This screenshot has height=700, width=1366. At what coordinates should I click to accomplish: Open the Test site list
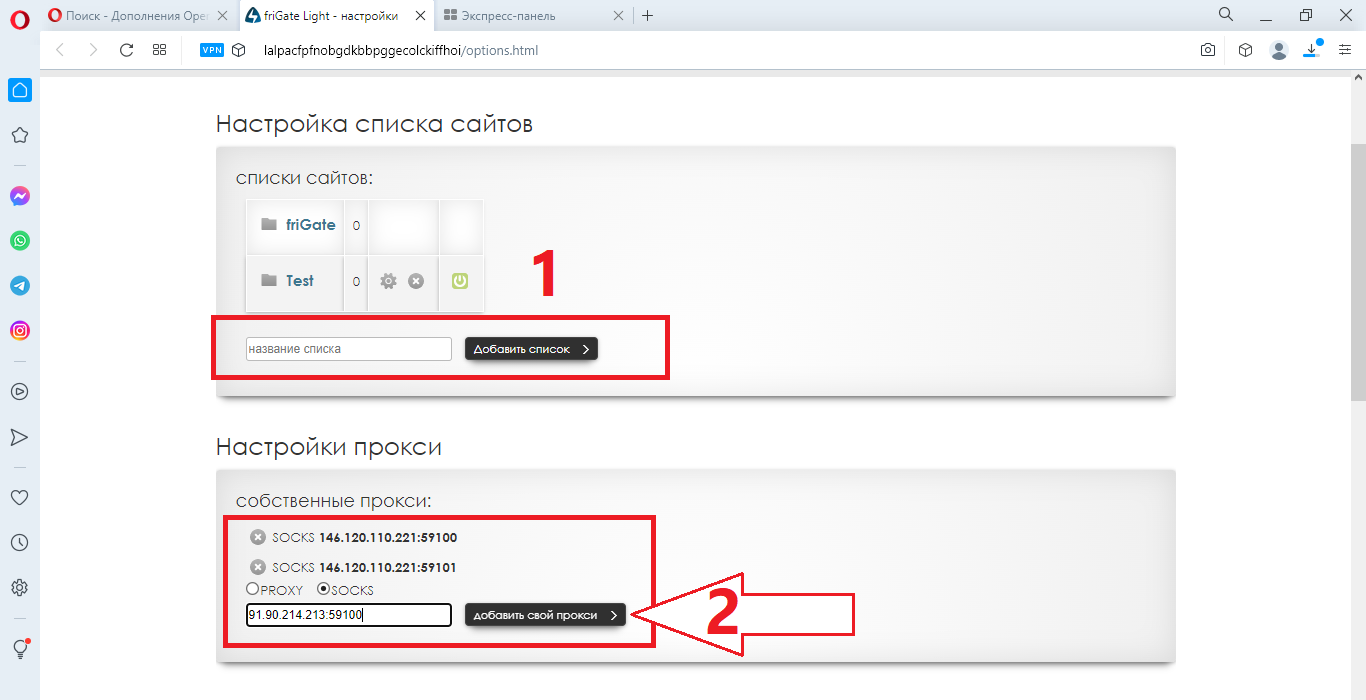[299, 281]
